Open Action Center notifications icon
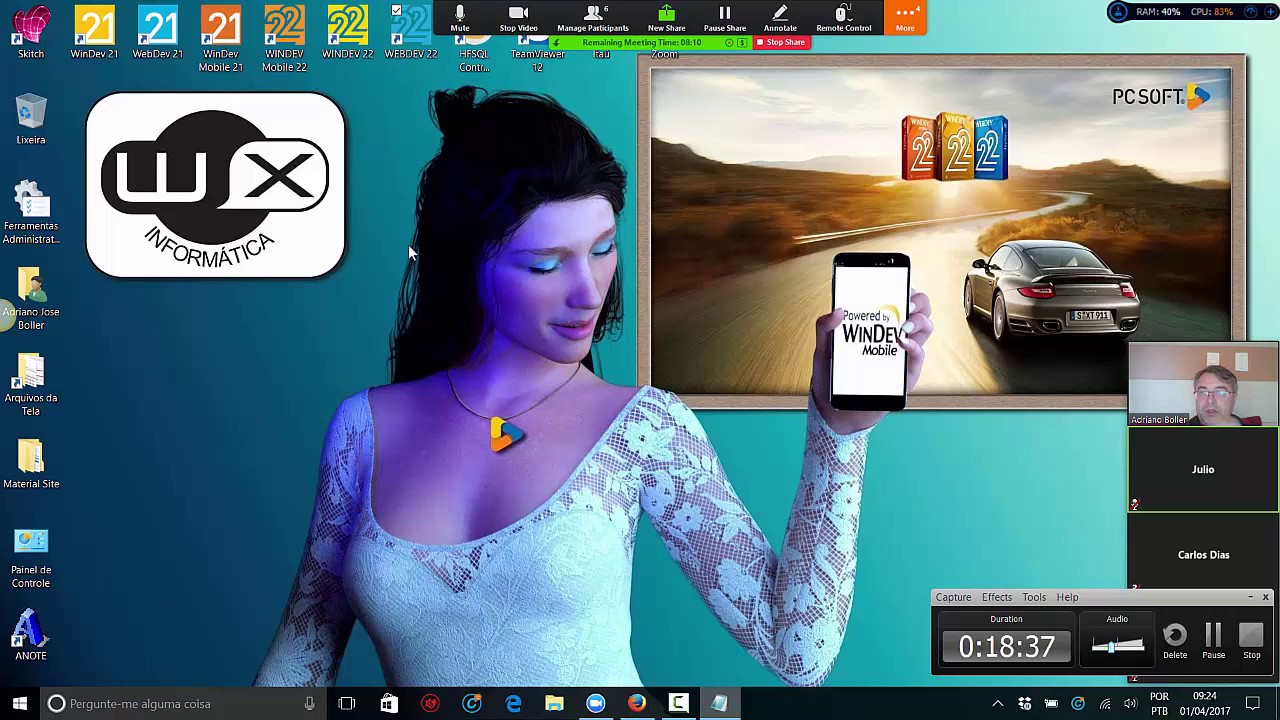Screen dimensions: 1280x720 (x=1253, y=704)
